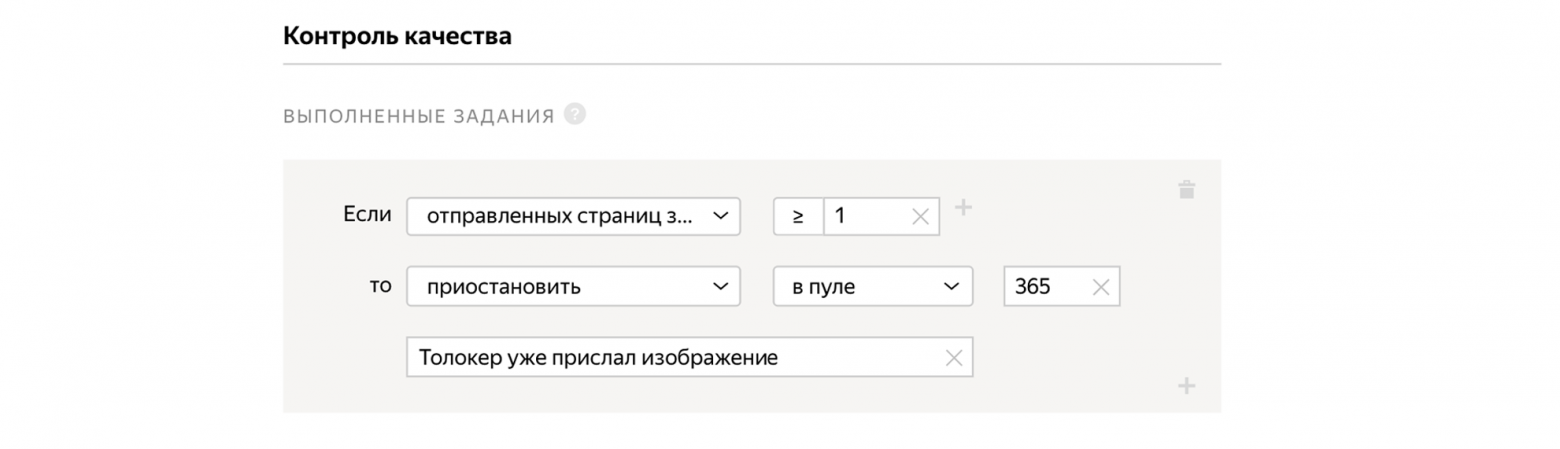Viewport: 1560px width, 449px height.
Task: Open ≥ comparison operator selector
Action: (798, 216)
